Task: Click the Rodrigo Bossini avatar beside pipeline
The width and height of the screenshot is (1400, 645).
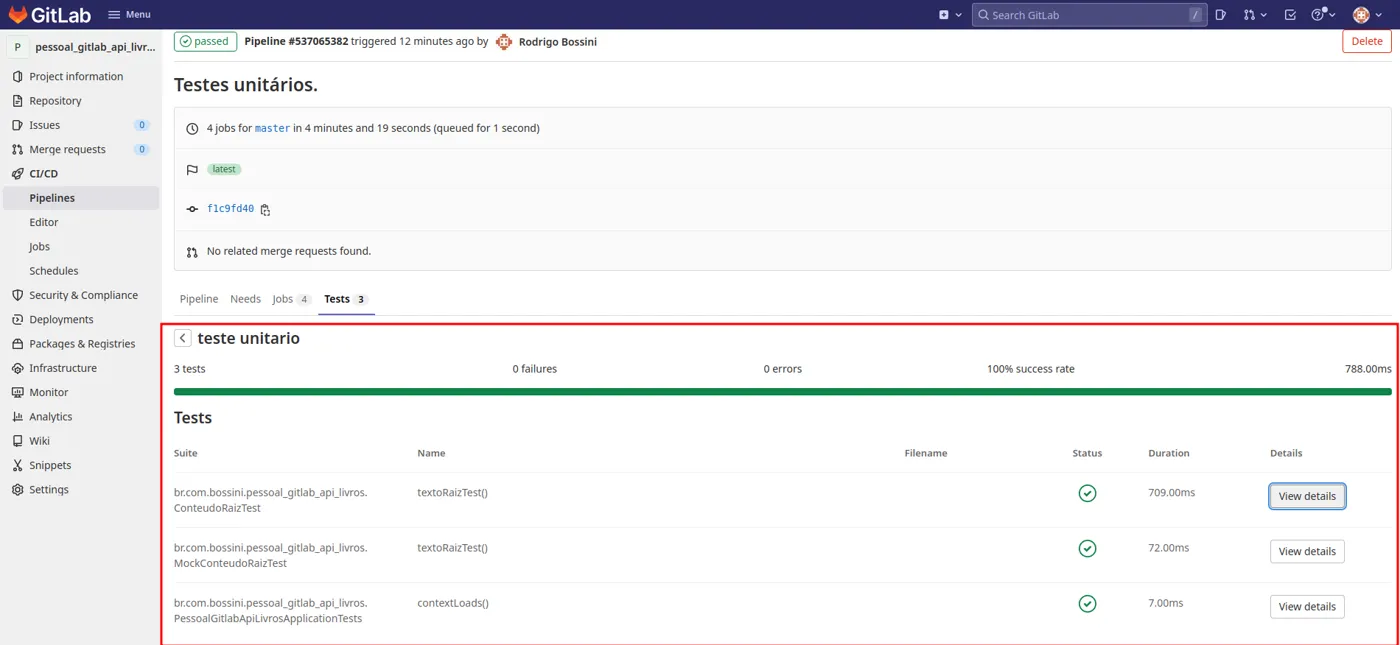Action: tap(504, 42)
